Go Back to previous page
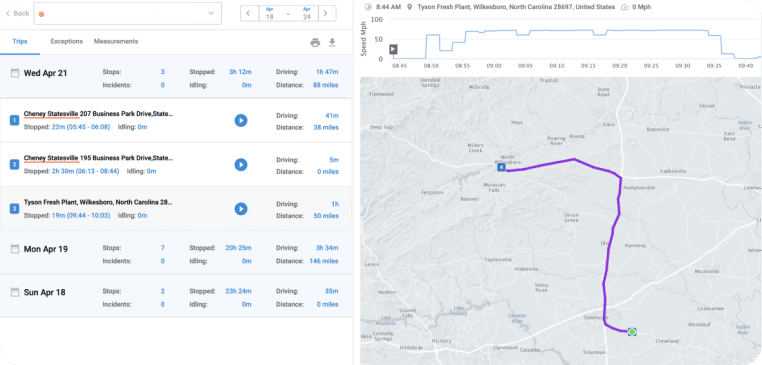 tap(17, 13)
